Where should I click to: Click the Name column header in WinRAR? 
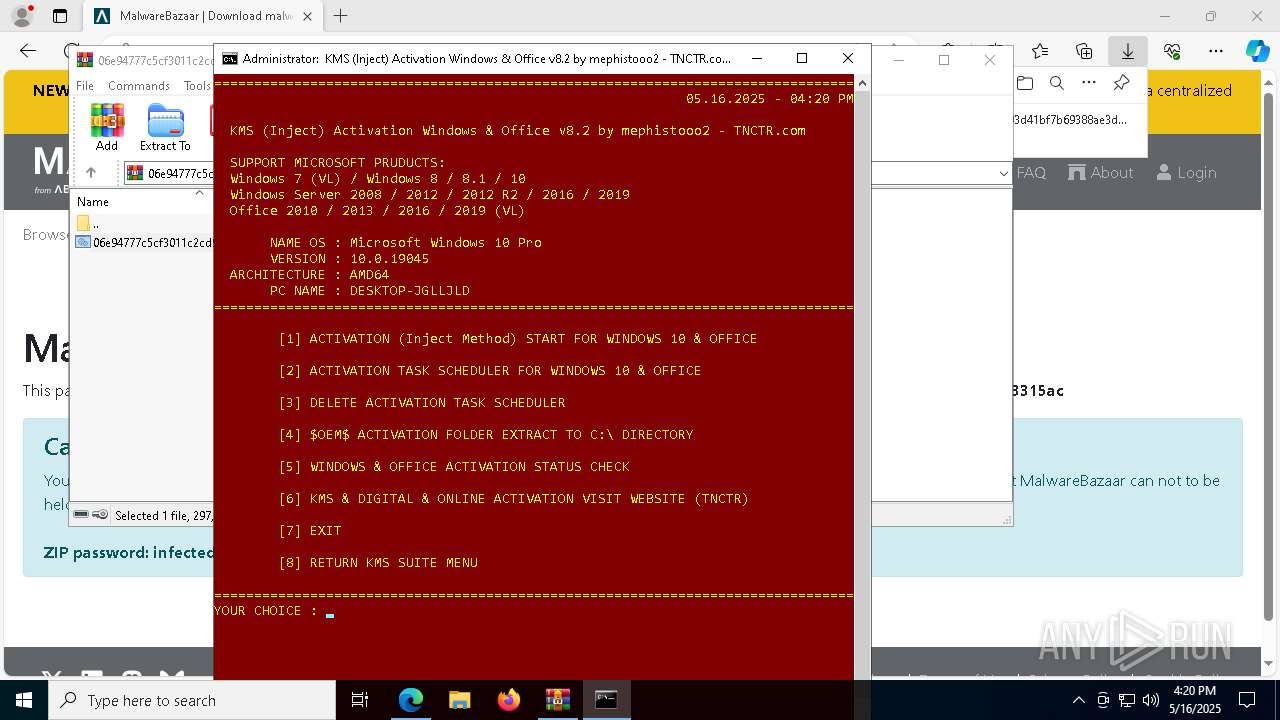(x=93, y=201)
